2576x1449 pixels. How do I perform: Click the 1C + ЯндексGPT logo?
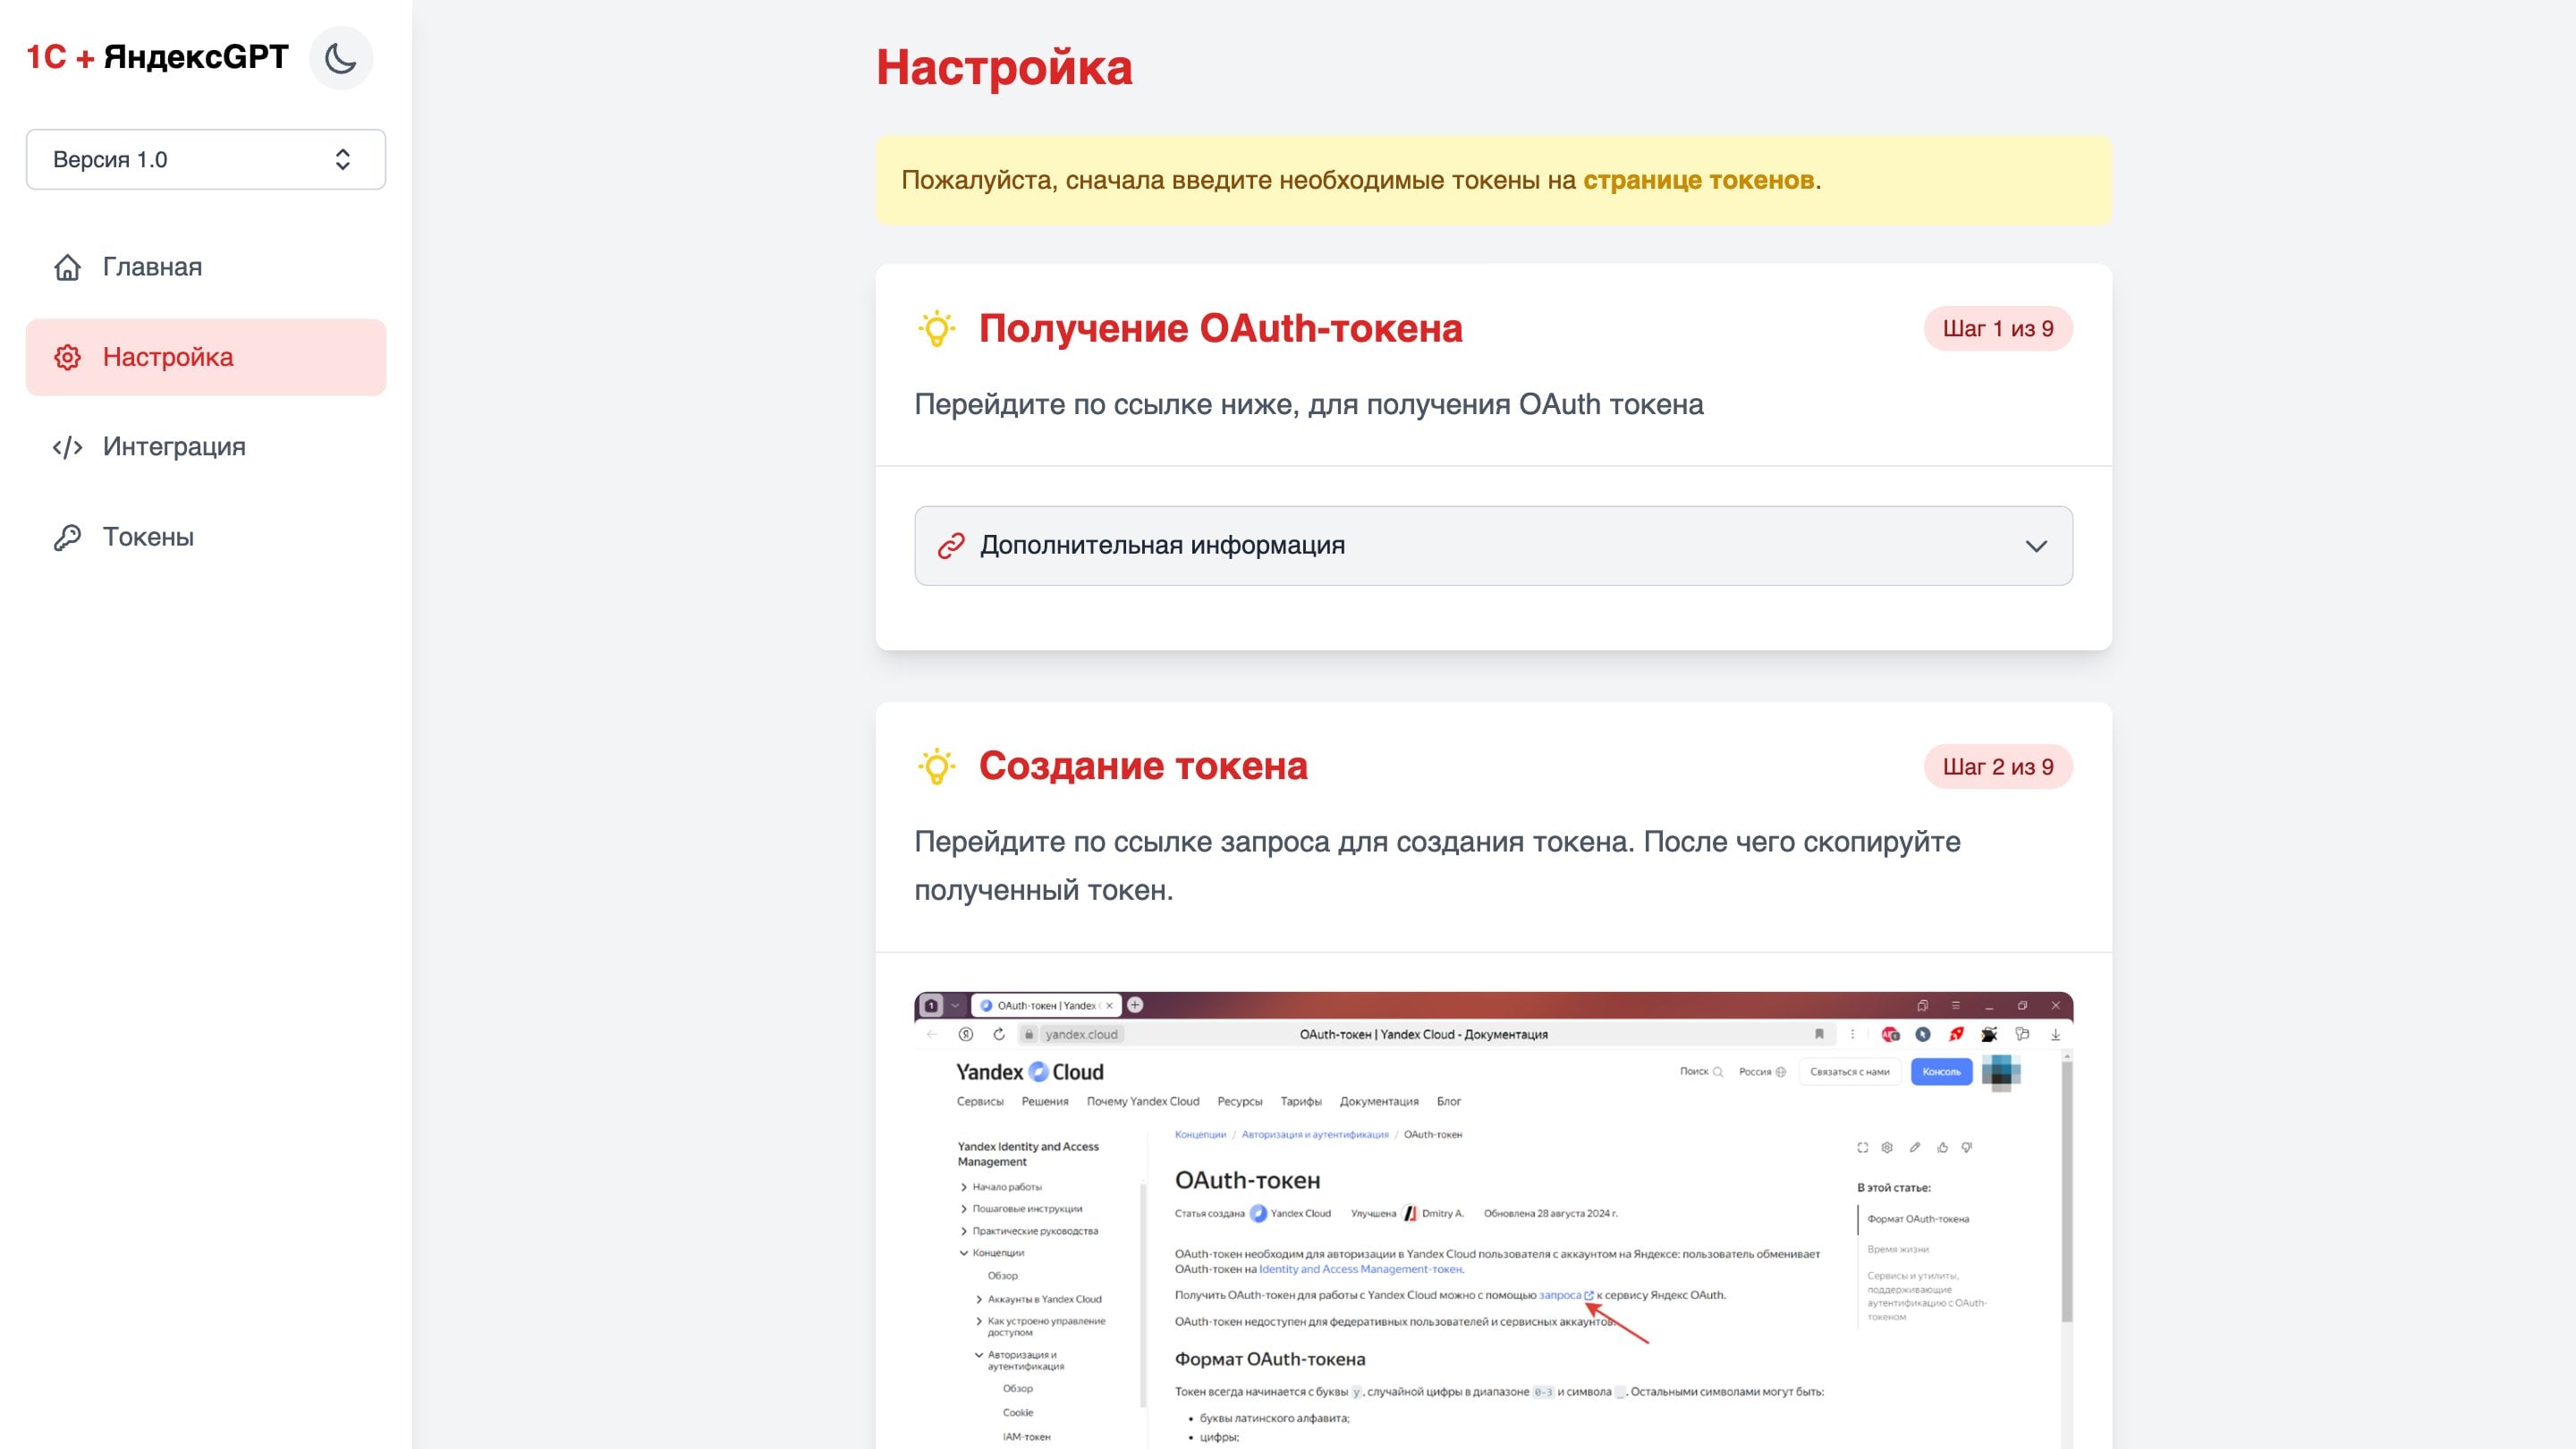click(157, 57)
